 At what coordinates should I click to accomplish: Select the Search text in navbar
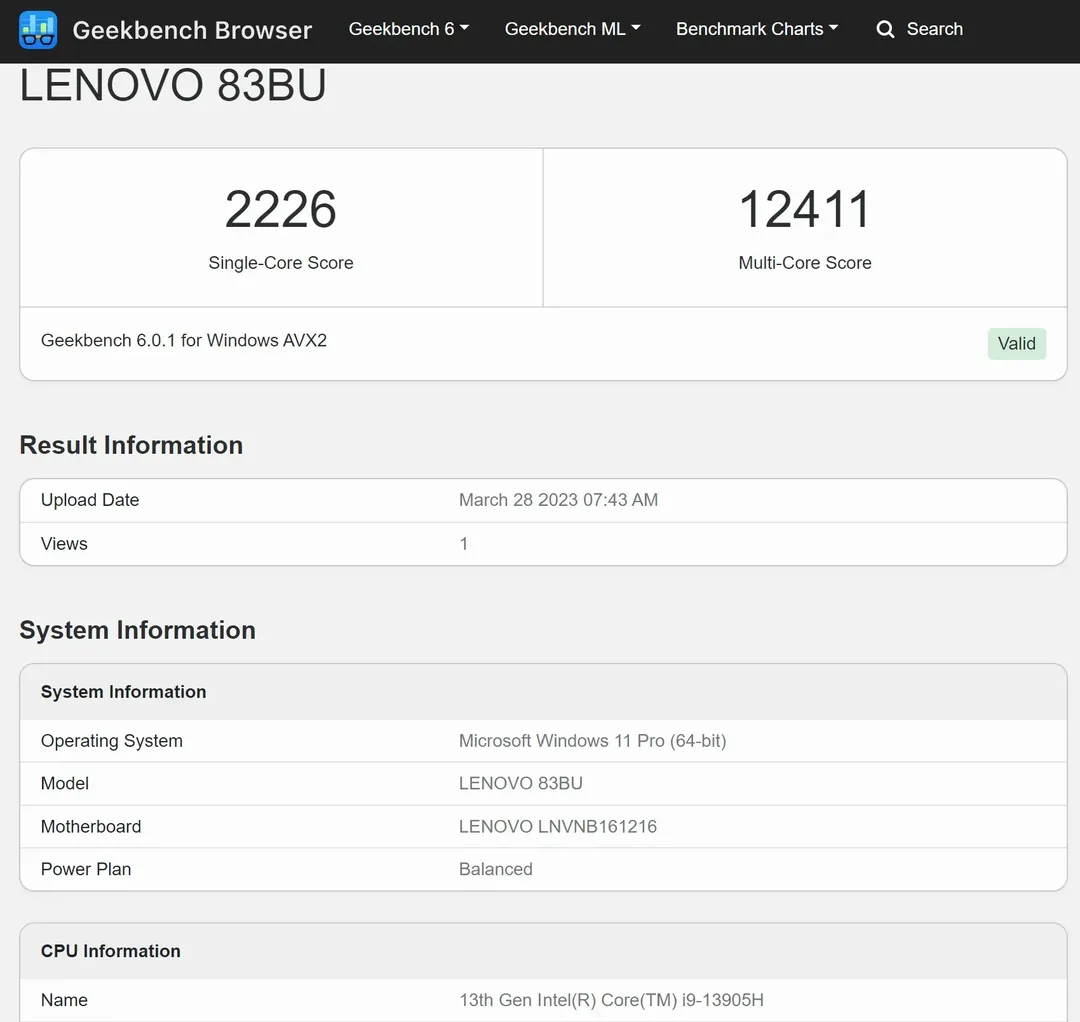click(934, 29)
